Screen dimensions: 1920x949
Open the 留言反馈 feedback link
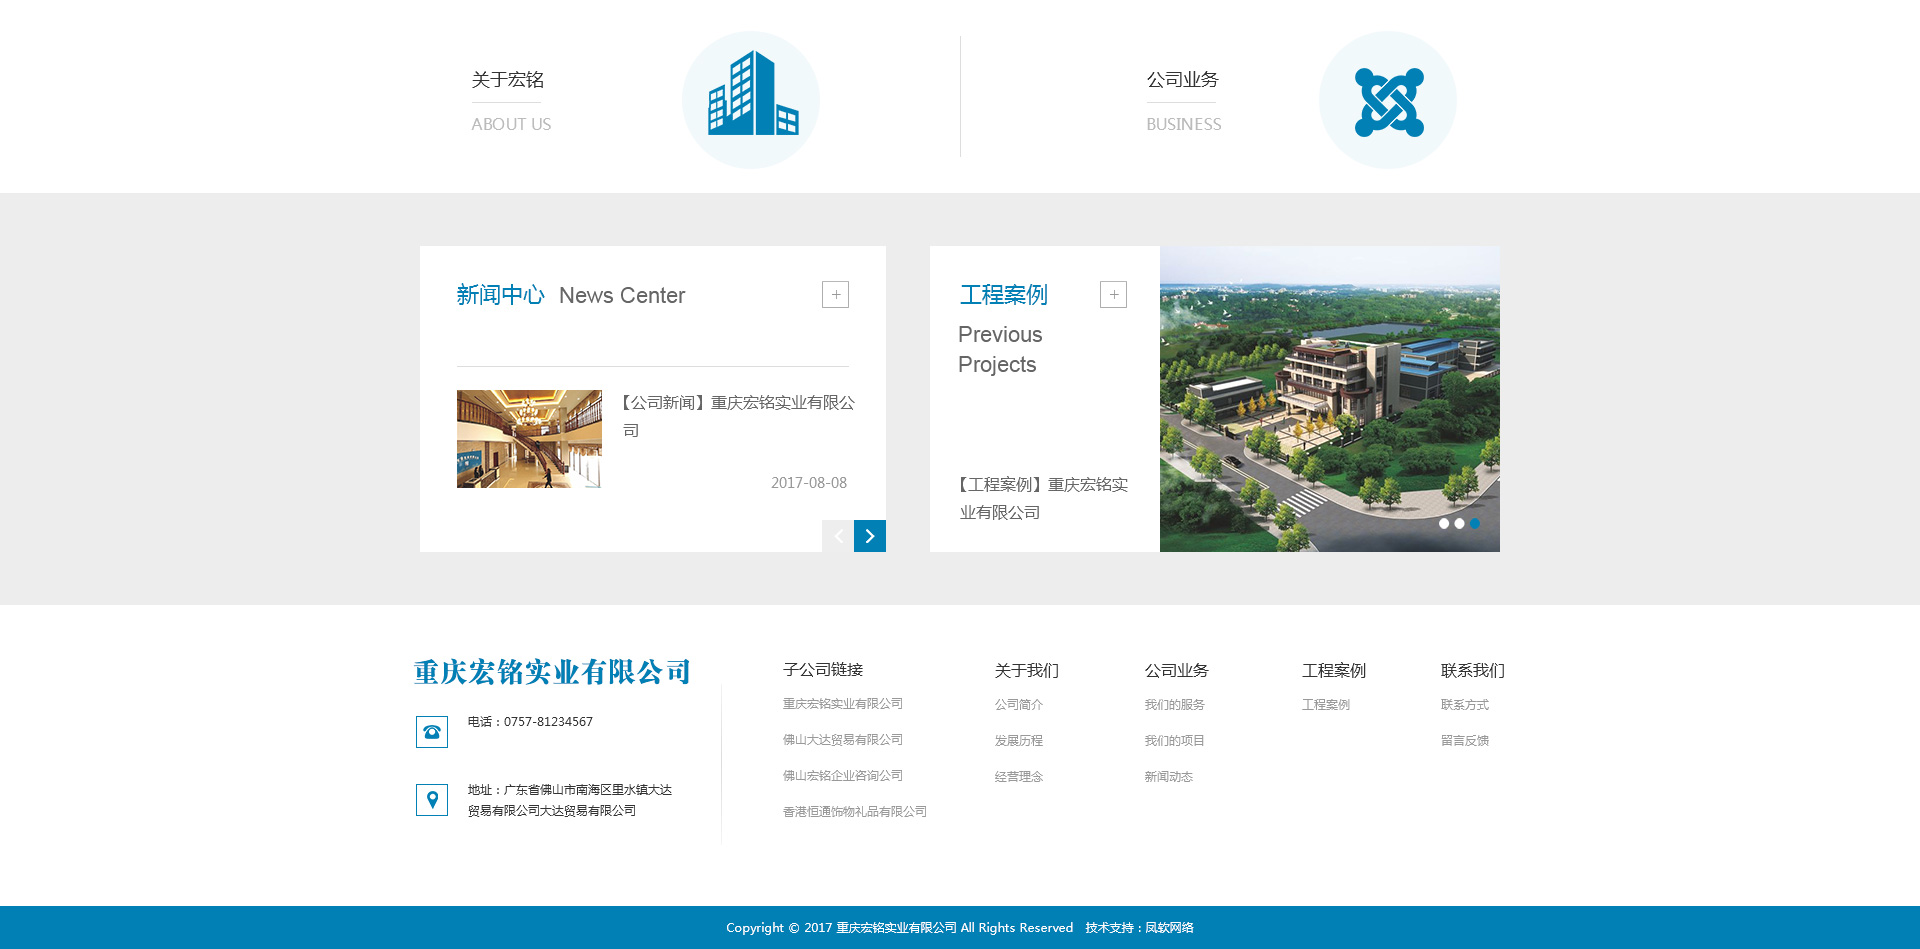click(x=1464, y=741)
